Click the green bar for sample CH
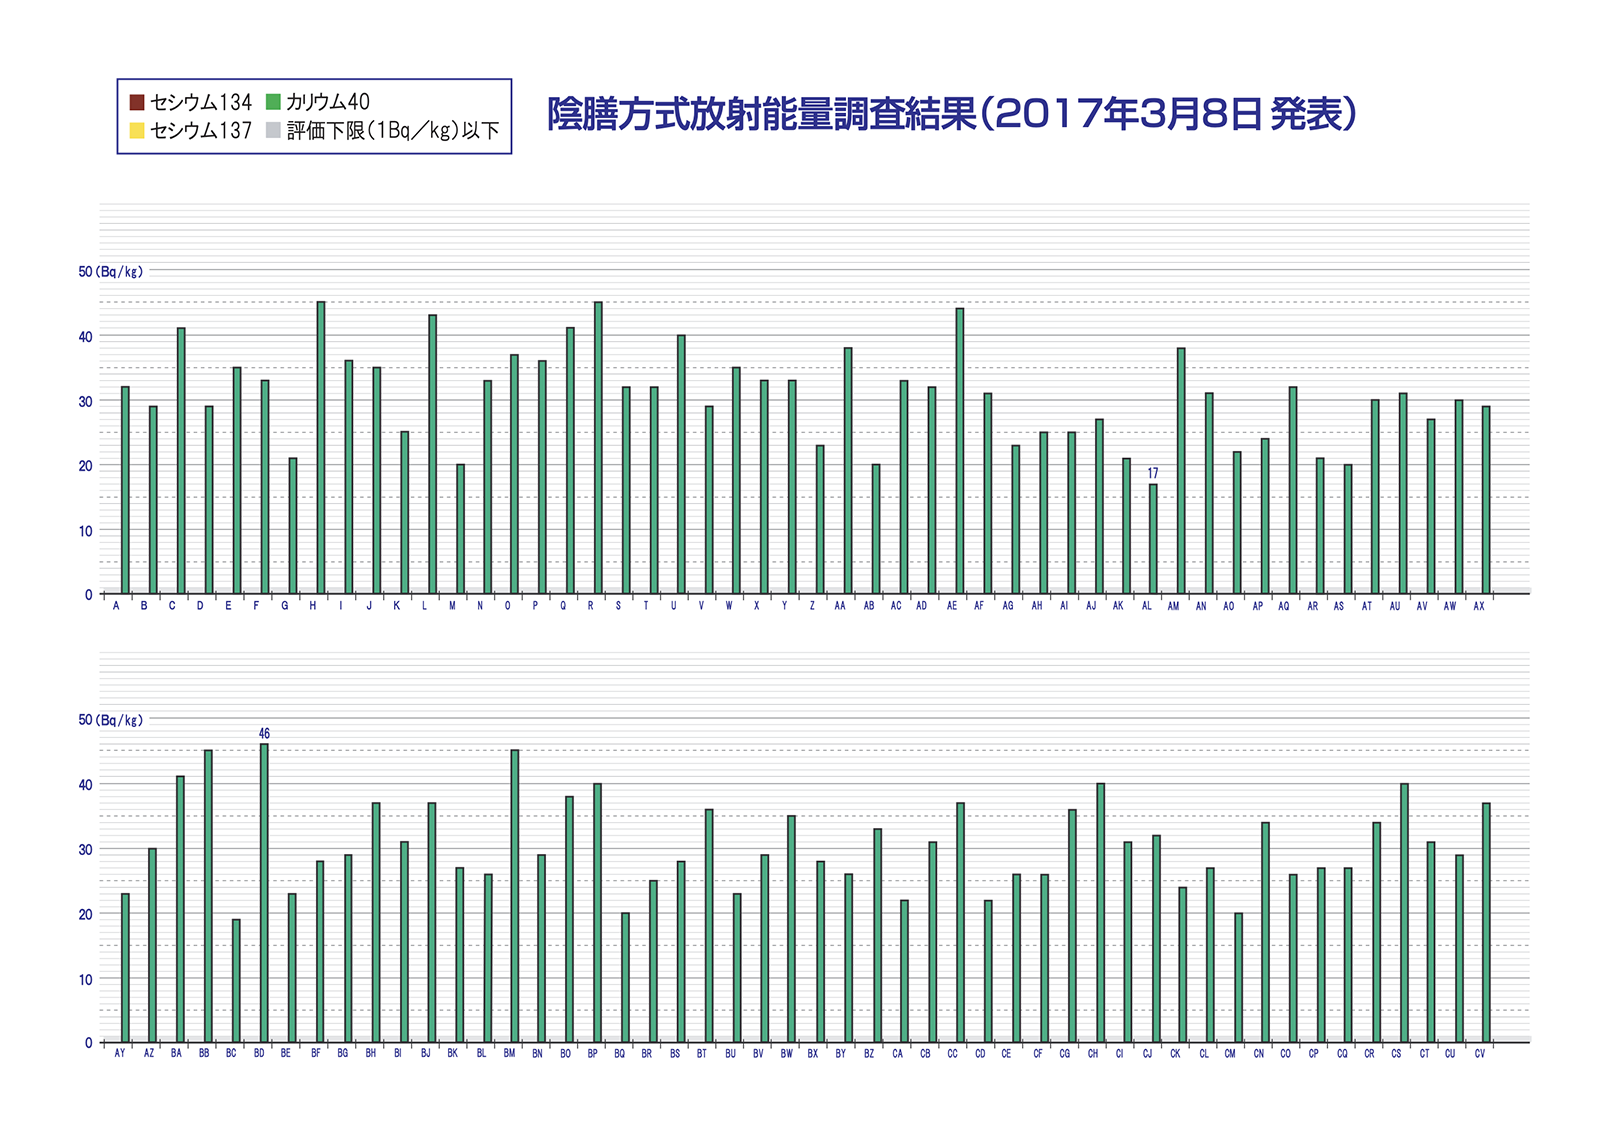Screen dimensions: 1600x1140 click(1101, 913)
